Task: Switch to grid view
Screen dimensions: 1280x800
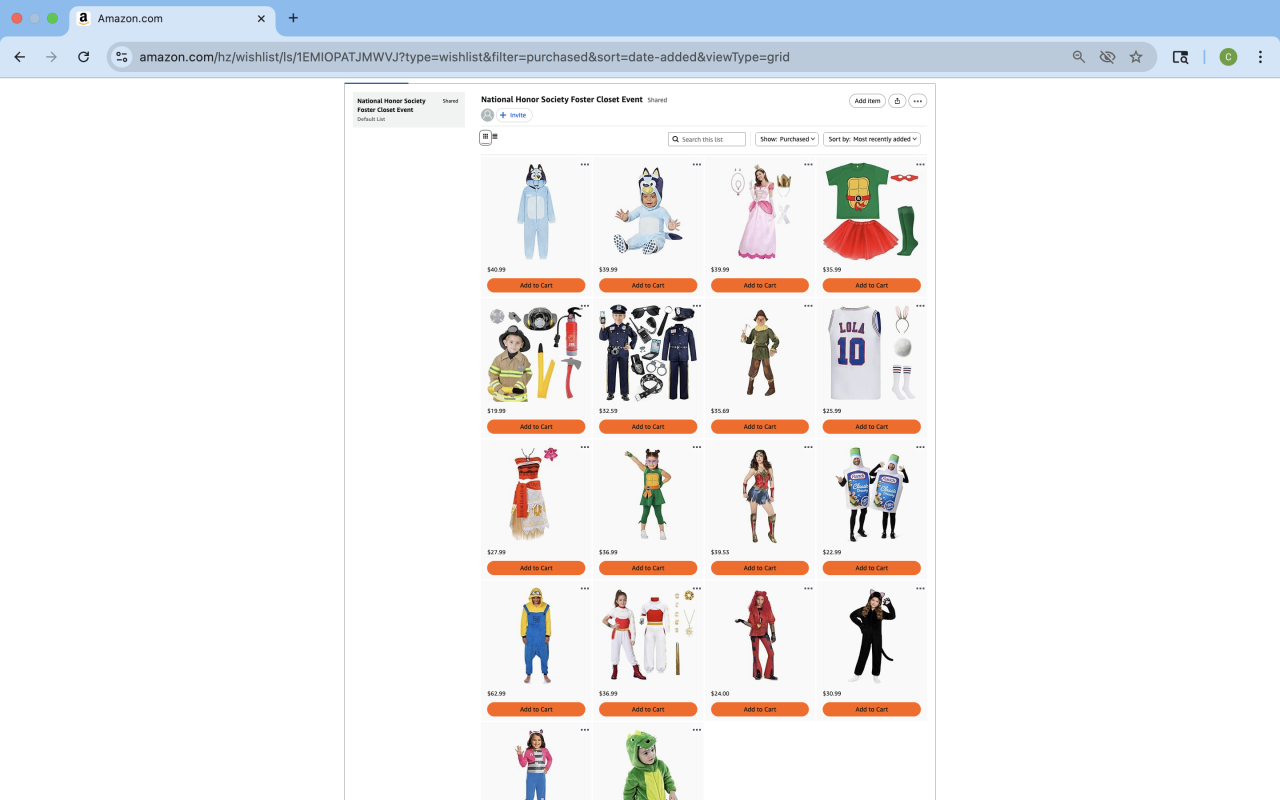Action: click(485, 137)
